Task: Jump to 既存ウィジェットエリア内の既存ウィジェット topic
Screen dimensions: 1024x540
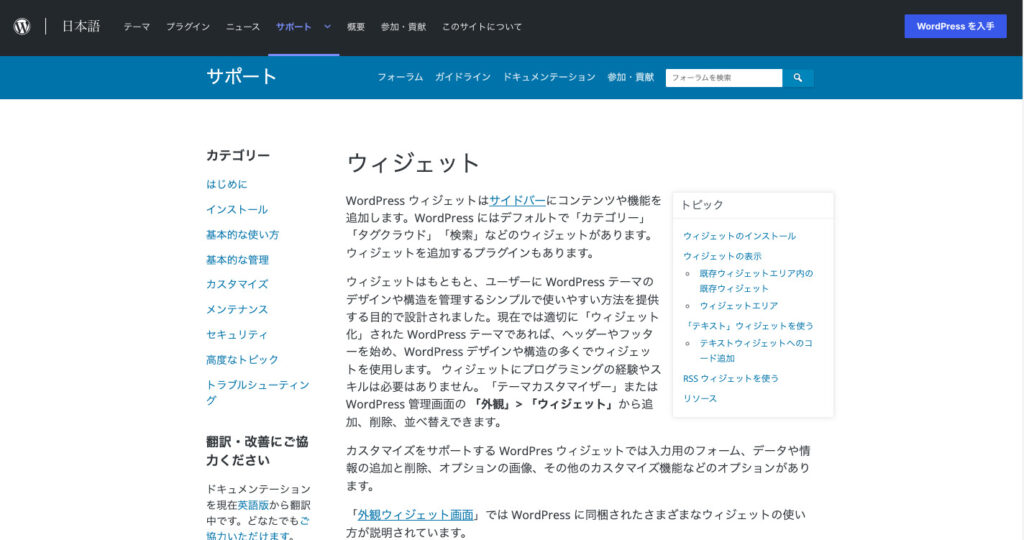Action: tap(756, 281)
